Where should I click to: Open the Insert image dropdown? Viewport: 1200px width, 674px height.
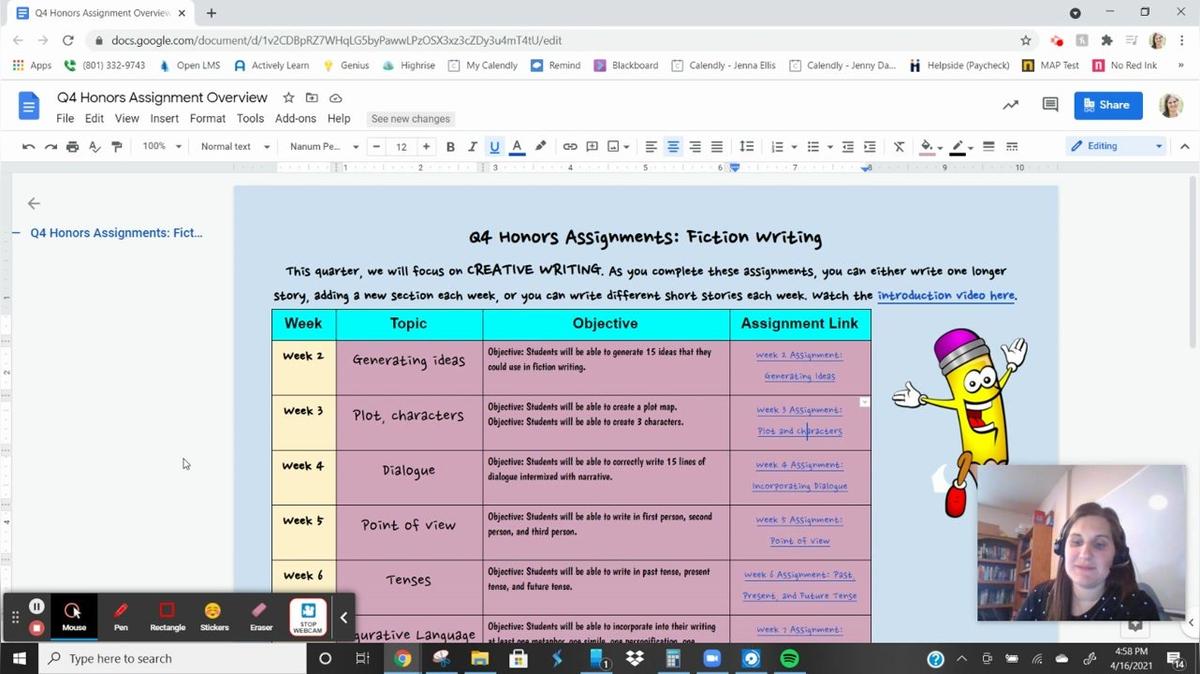point(619,146)
